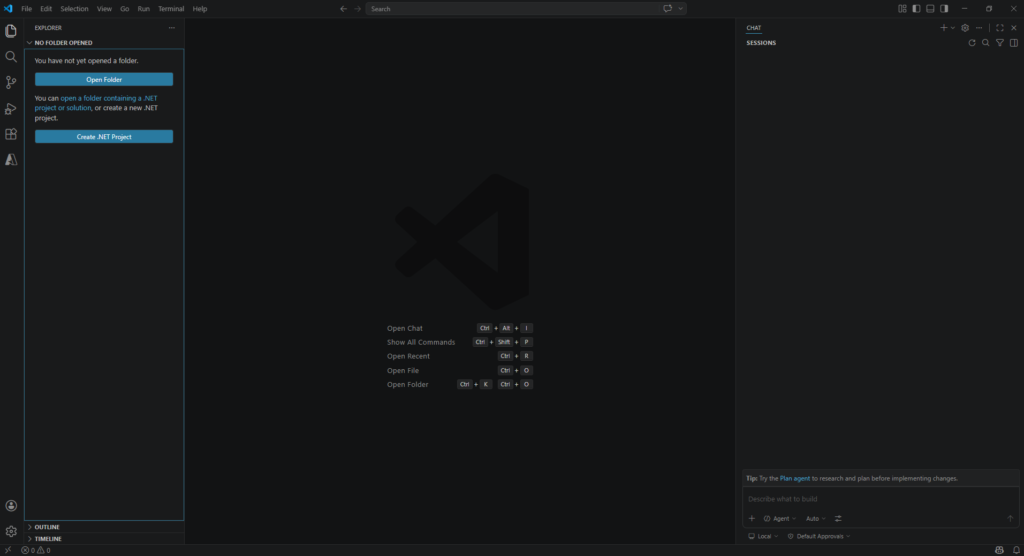Viewport: 1024px width, 556px height.
Task: Open the File menu
Action: coord(27,9)
